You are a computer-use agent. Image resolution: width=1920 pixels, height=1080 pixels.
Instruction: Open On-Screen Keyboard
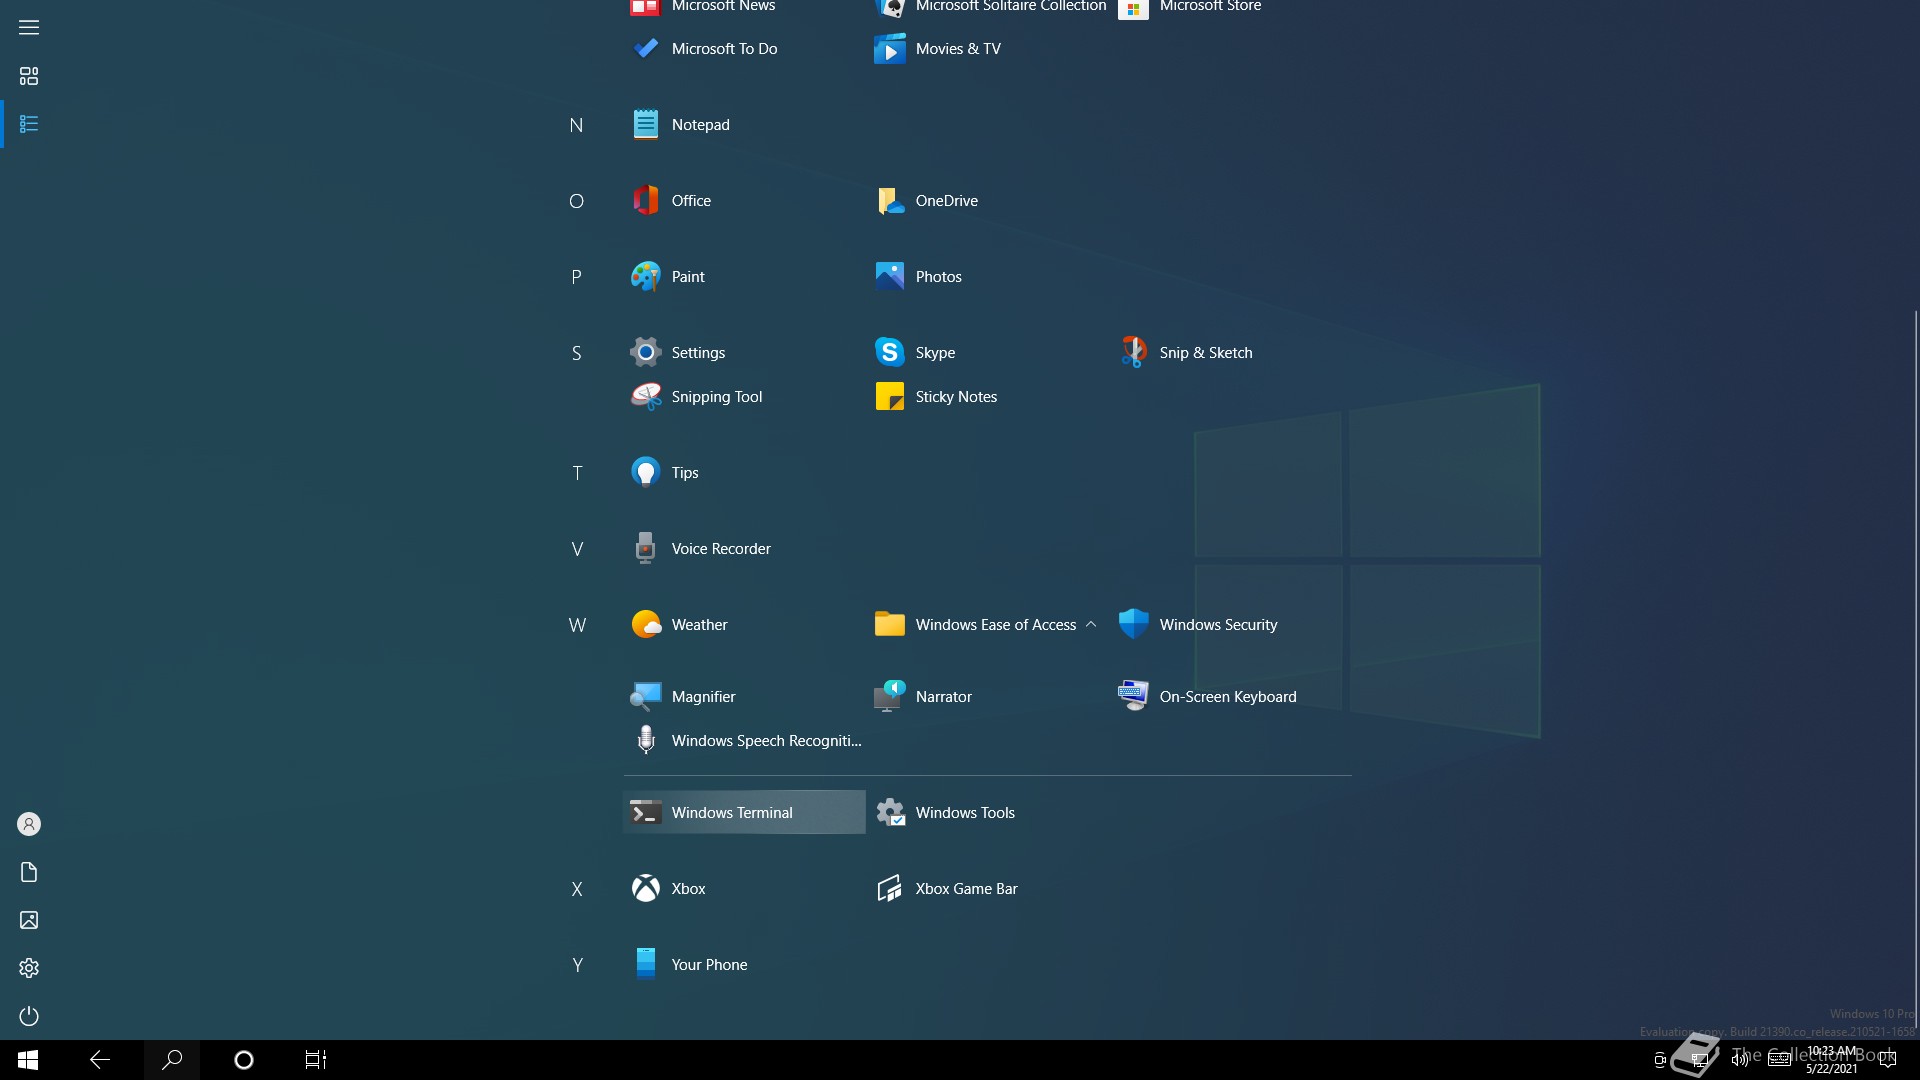1232,696
